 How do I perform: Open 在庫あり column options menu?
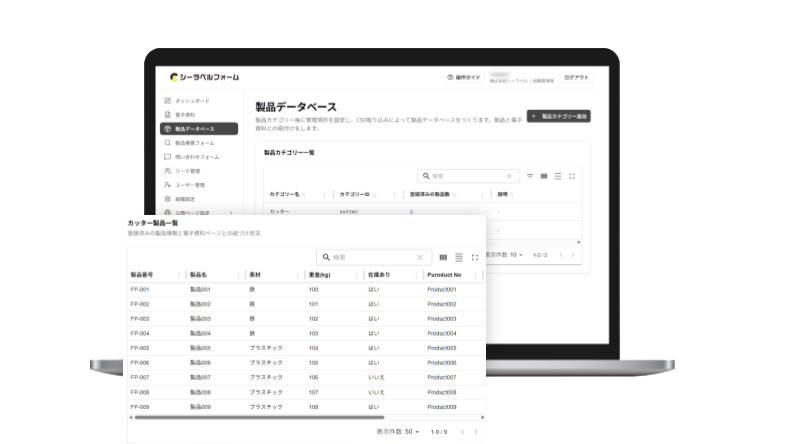pyautogui.click(x=417, y=275)
